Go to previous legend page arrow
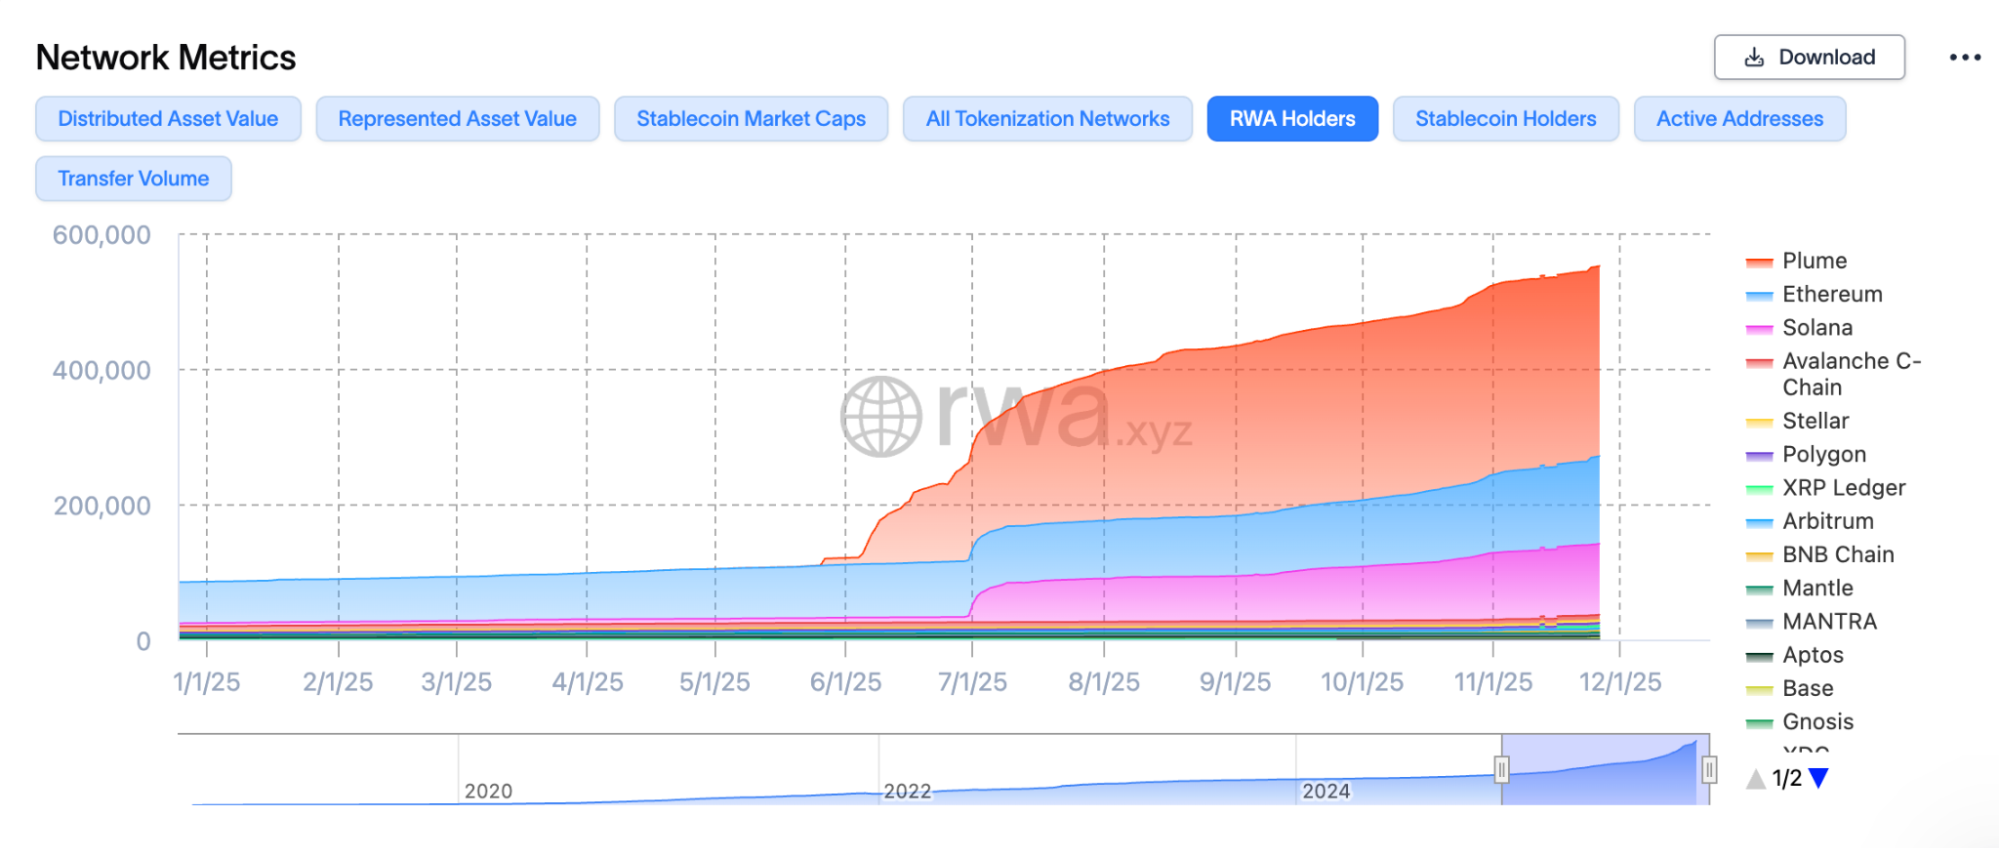Viewport: 1999px width, 849px height. pos(1756,778)
